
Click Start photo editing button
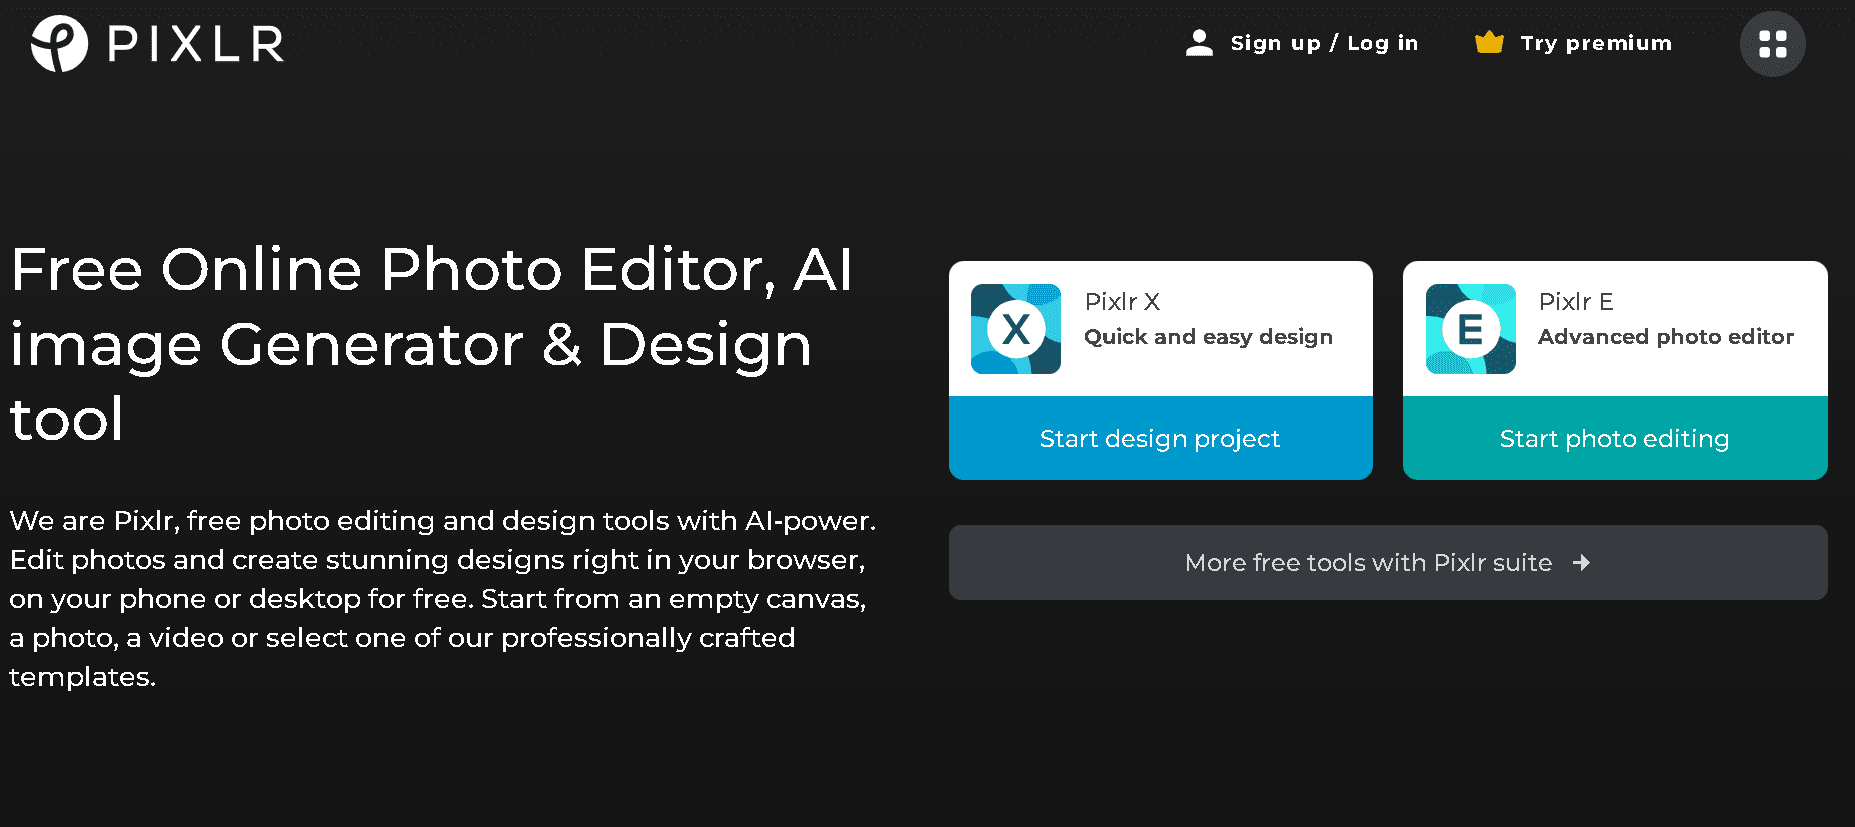point(1614,438)
